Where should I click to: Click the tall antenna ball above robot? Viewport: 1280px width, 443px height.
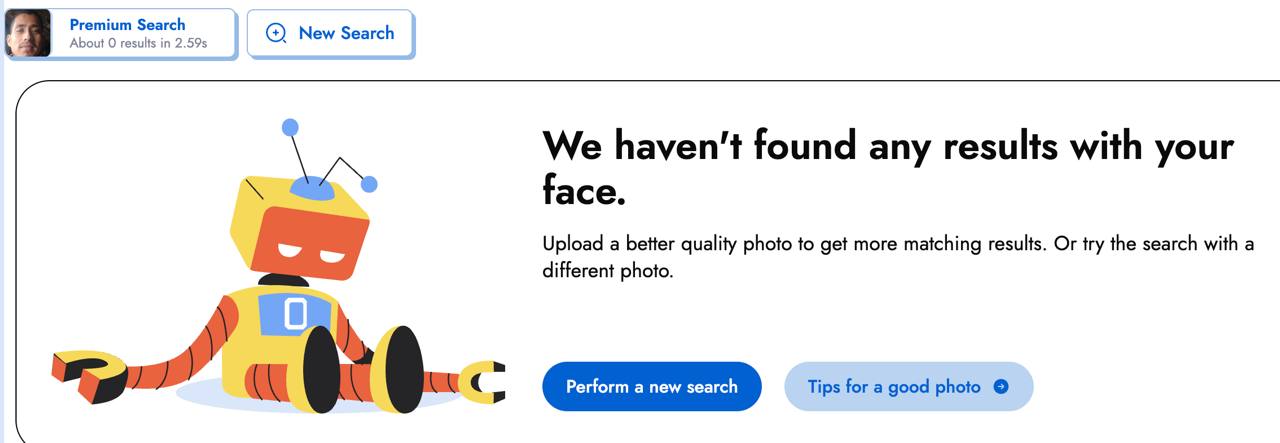tap(290, 127)
